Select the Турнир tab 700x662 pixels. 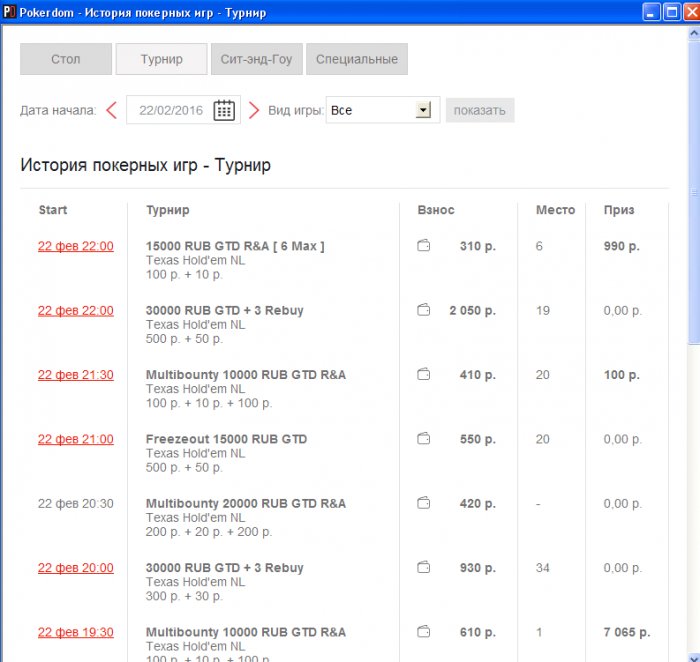coord(162,59)
